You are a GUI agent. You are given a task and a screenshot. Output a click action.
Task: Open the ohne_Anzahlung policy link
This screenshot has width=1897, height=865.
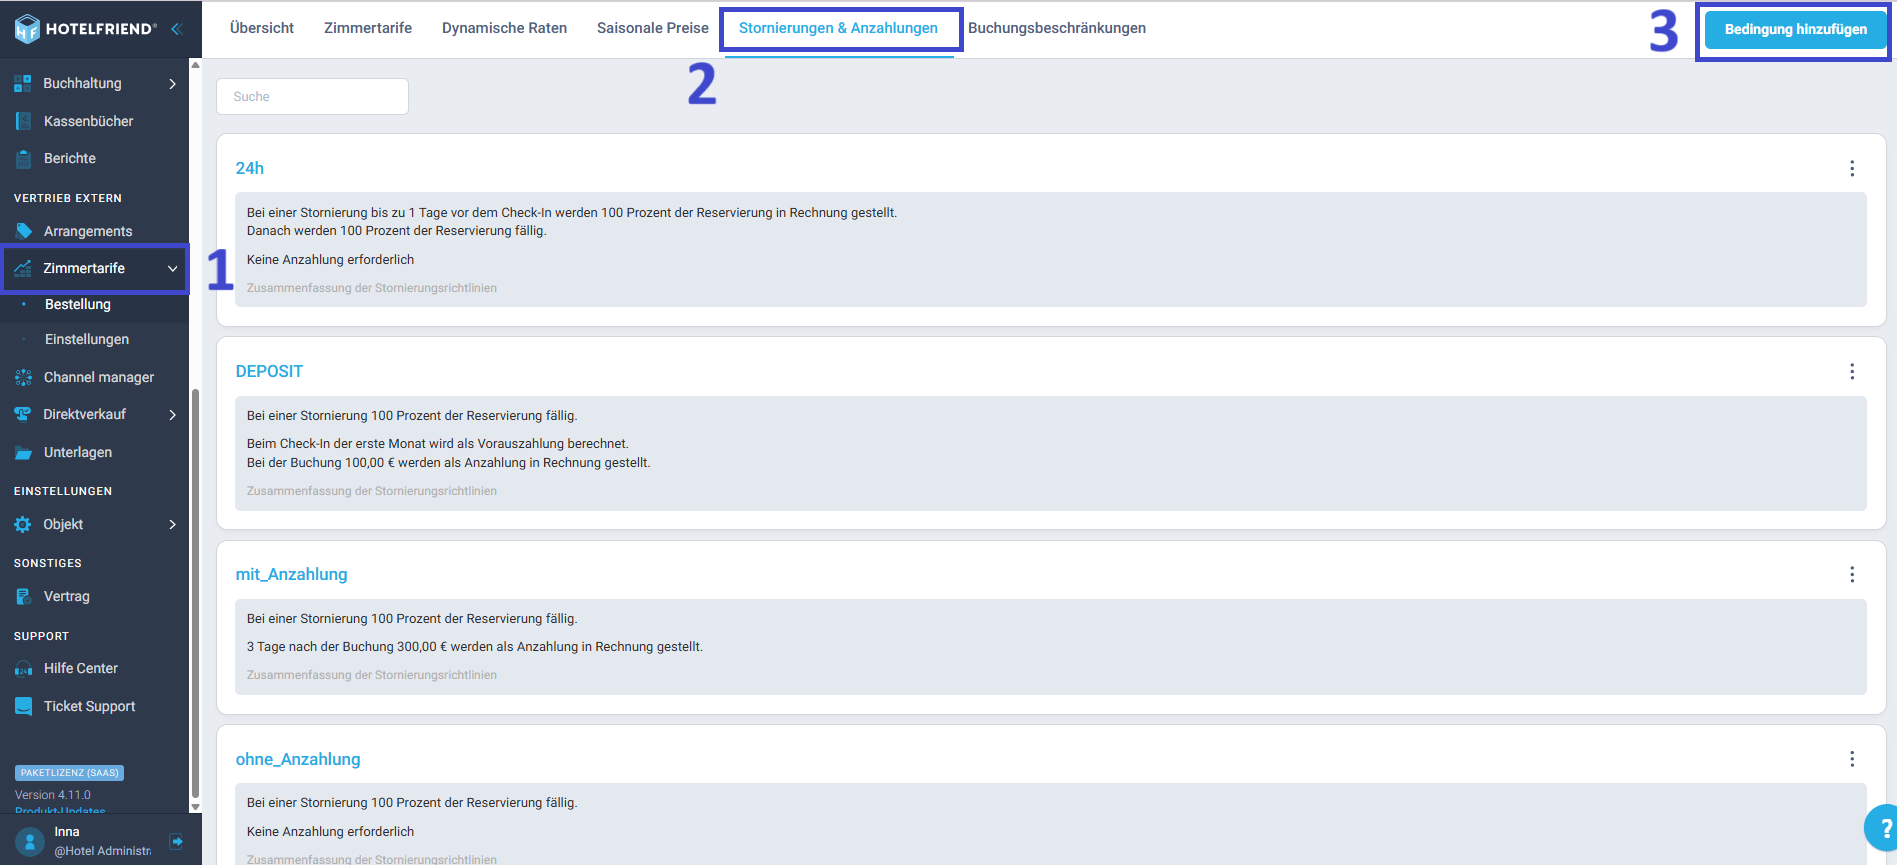(x=298, y=759)
